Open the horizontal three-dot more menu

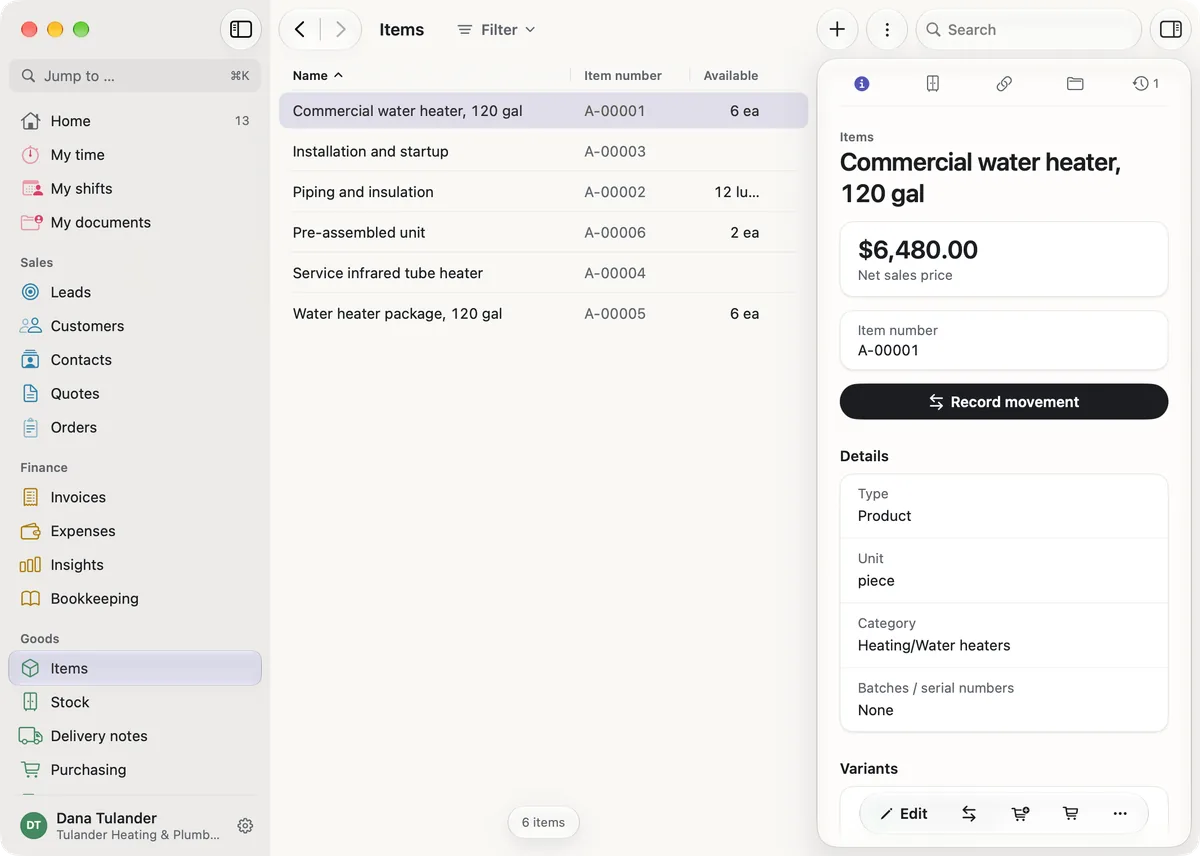click(x=1120, y=814)
